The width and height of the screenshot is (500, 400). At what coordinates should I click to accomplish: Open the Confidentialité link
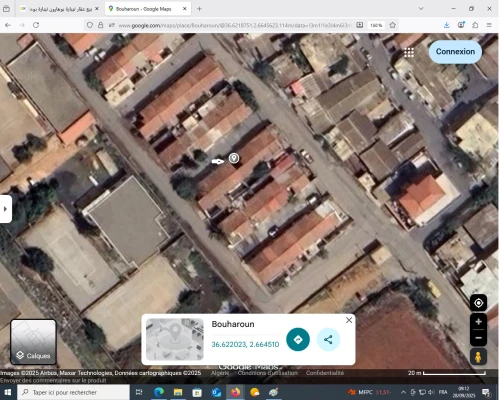(x=325, y=373)
